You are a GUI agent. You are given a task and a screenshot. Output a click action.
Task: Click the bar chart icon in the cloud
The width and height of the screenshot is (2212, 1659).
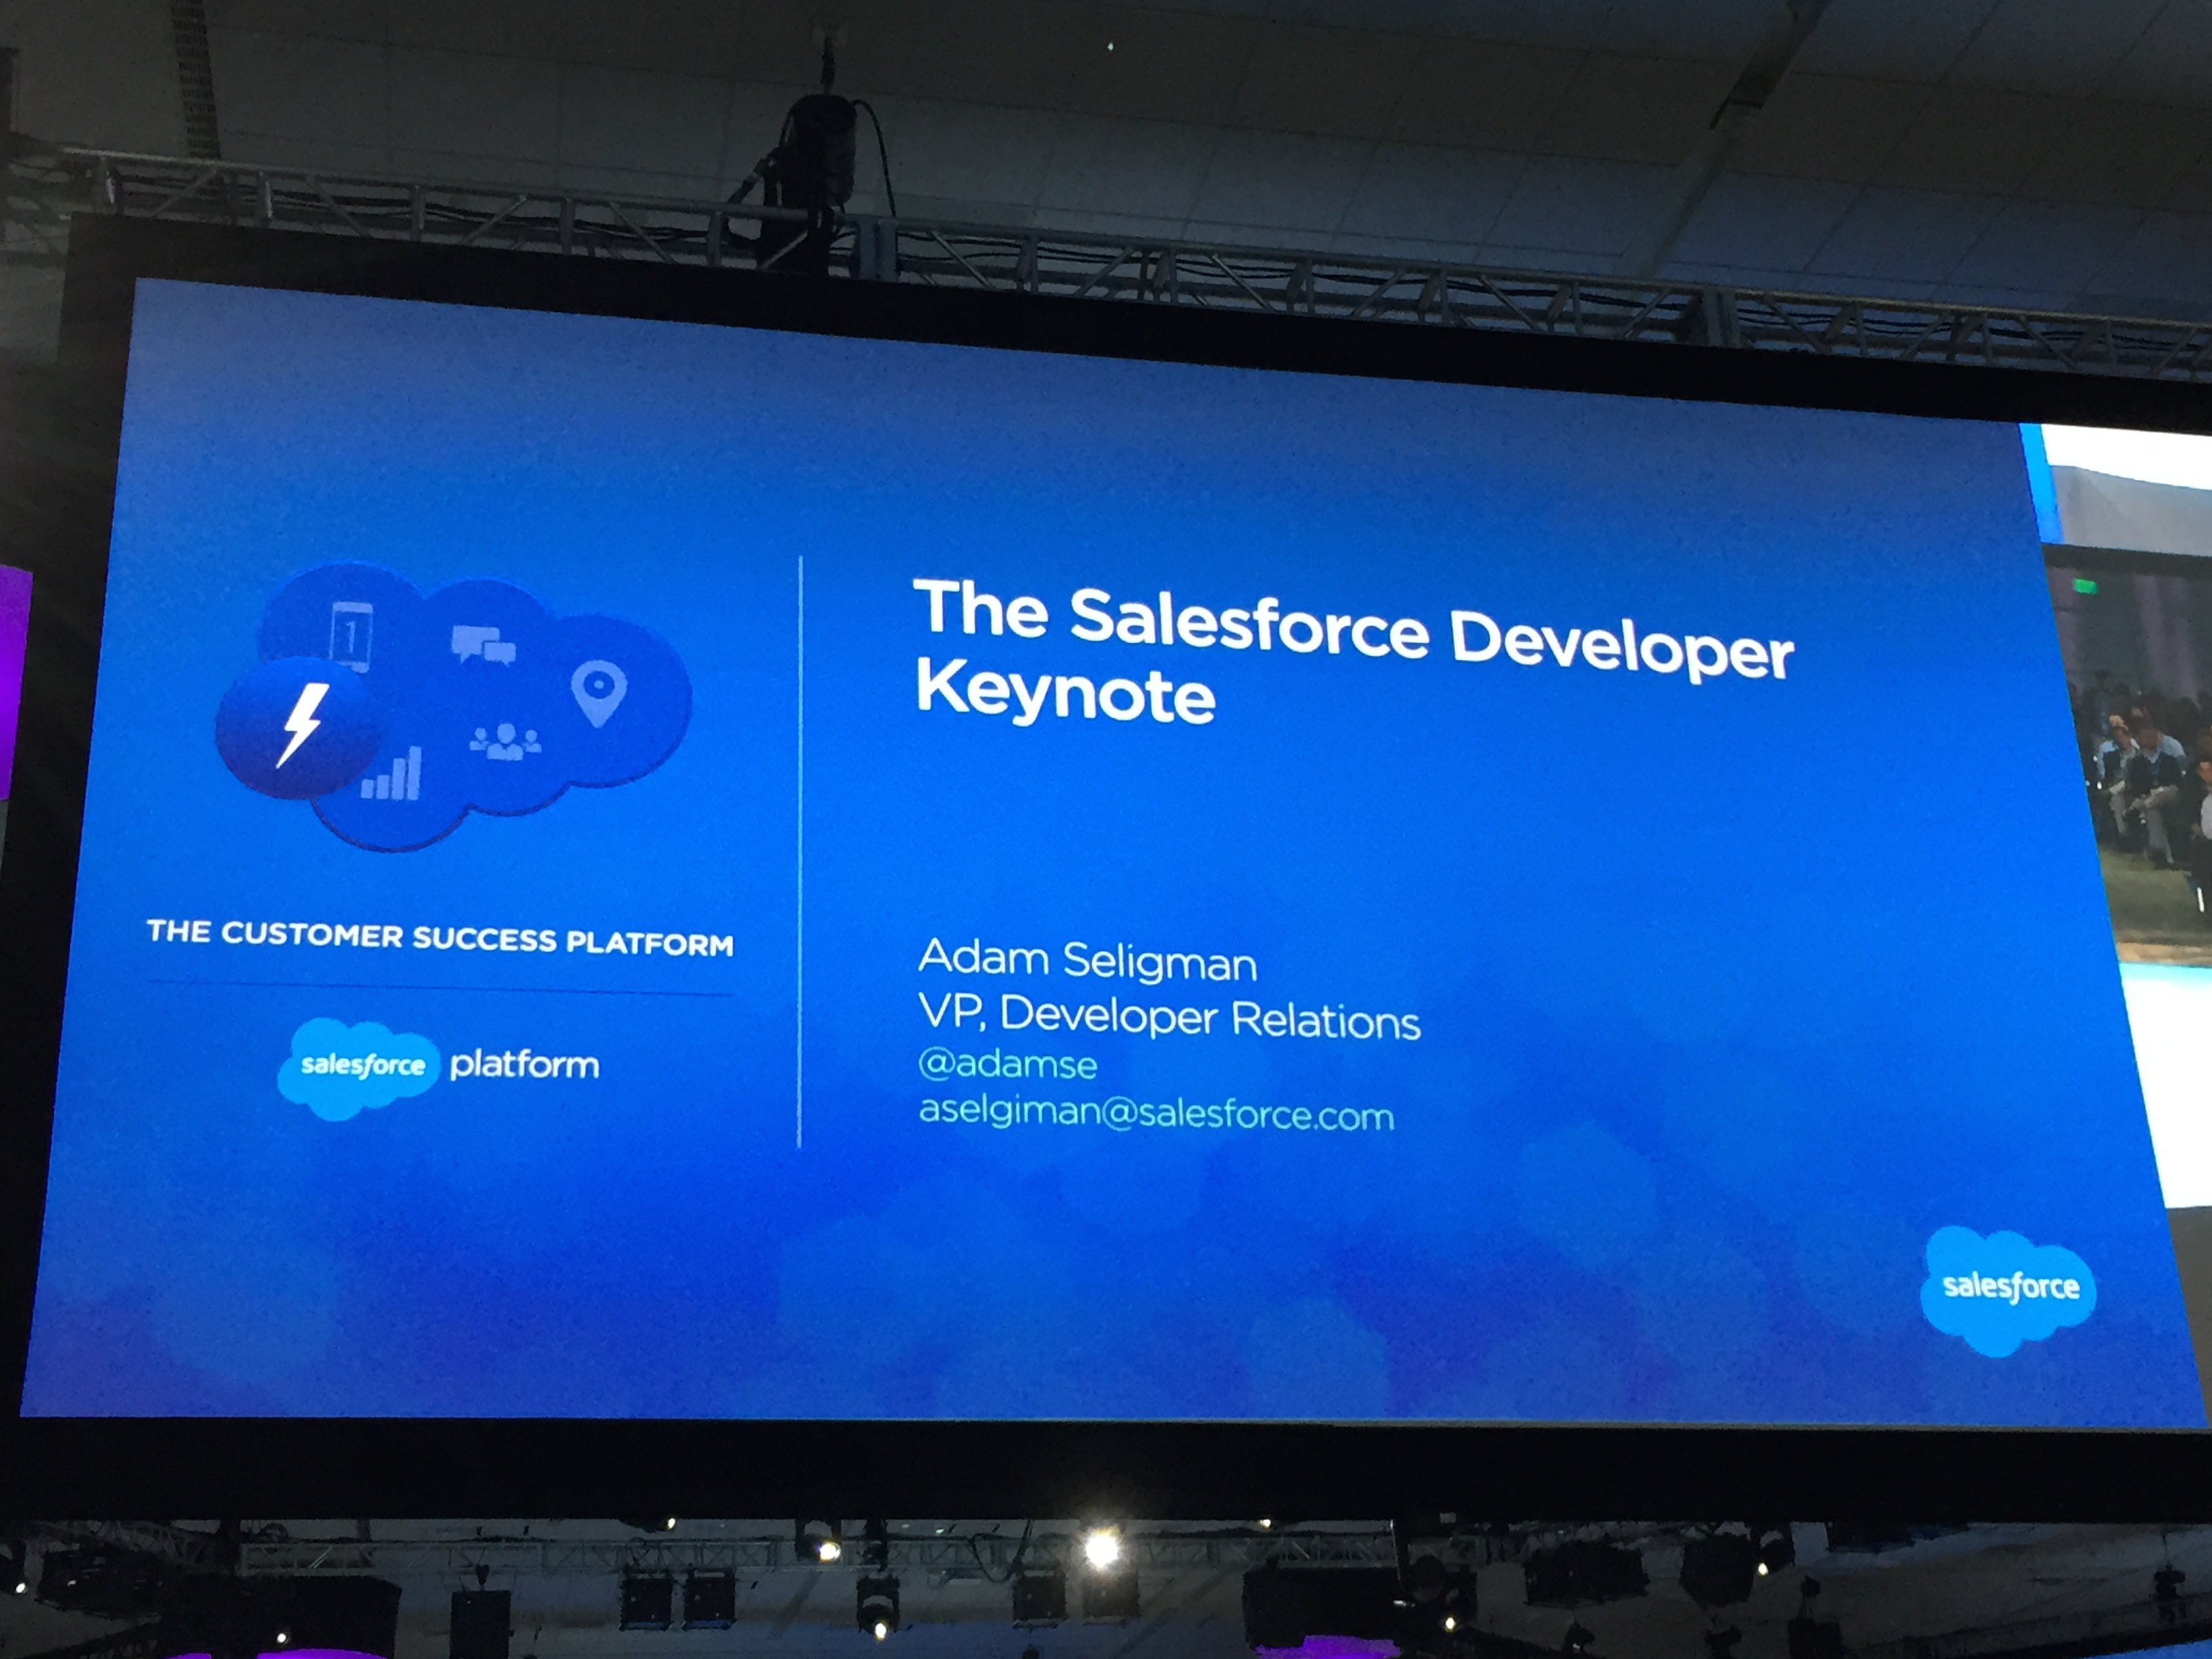391,774
